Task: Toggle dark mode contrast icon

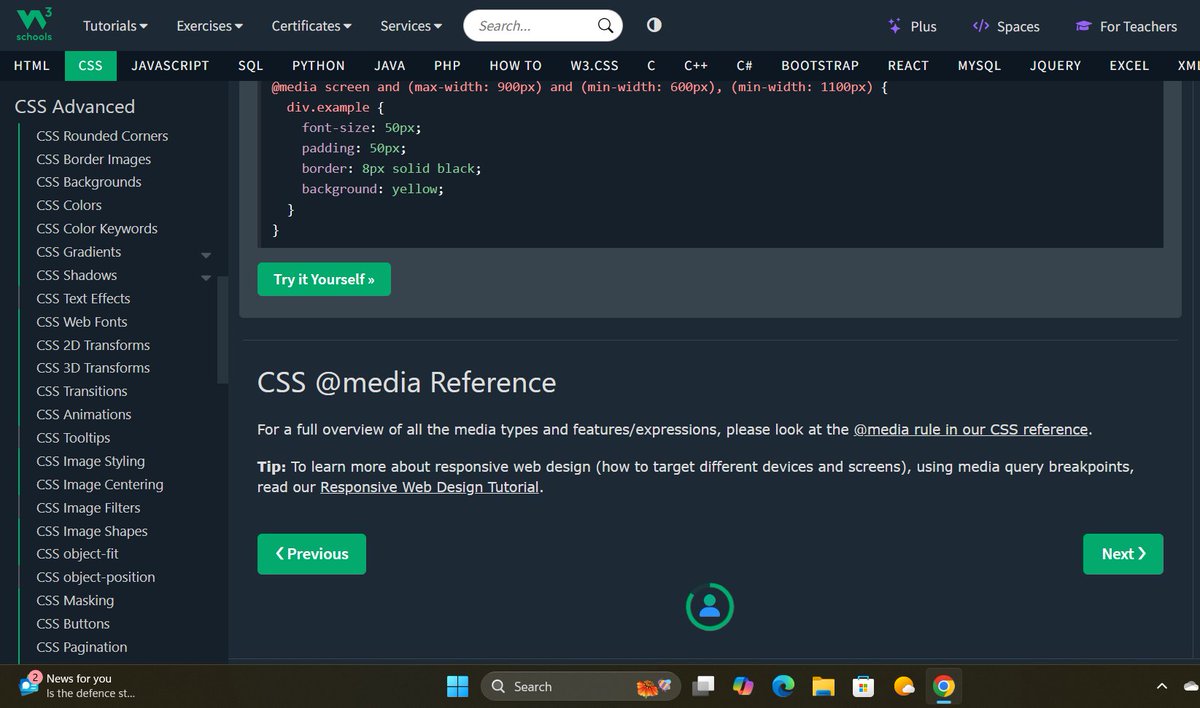Action: 654,25
